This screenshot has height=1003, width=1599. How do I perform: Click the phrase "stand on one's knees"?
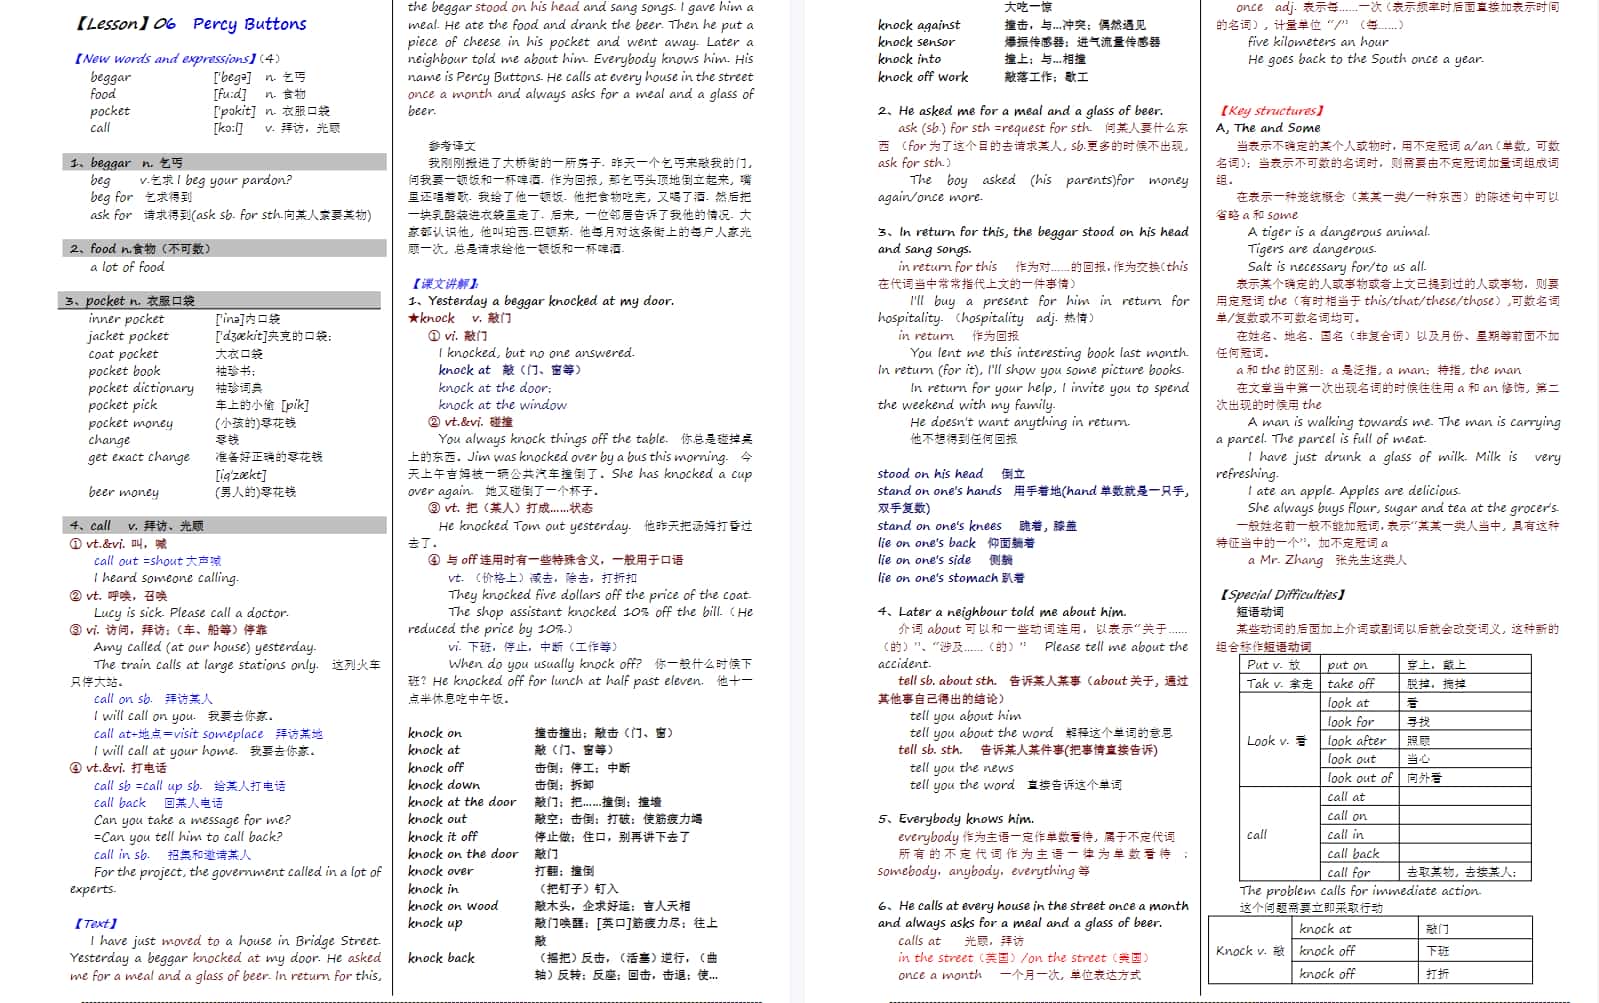click(940, 526)
